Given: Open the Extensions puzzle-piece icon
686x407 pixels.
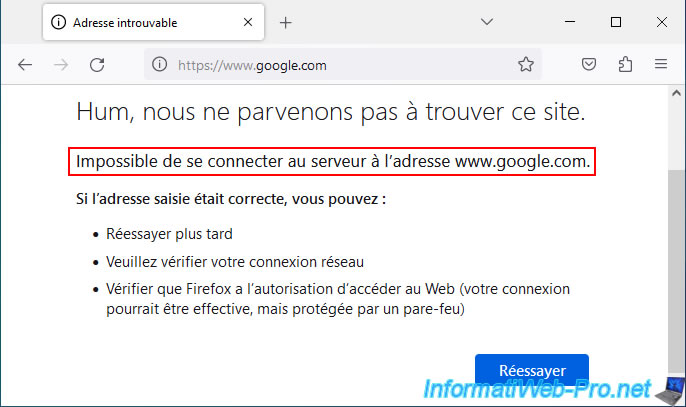Looking at the screenshot, I should (625, 64).
